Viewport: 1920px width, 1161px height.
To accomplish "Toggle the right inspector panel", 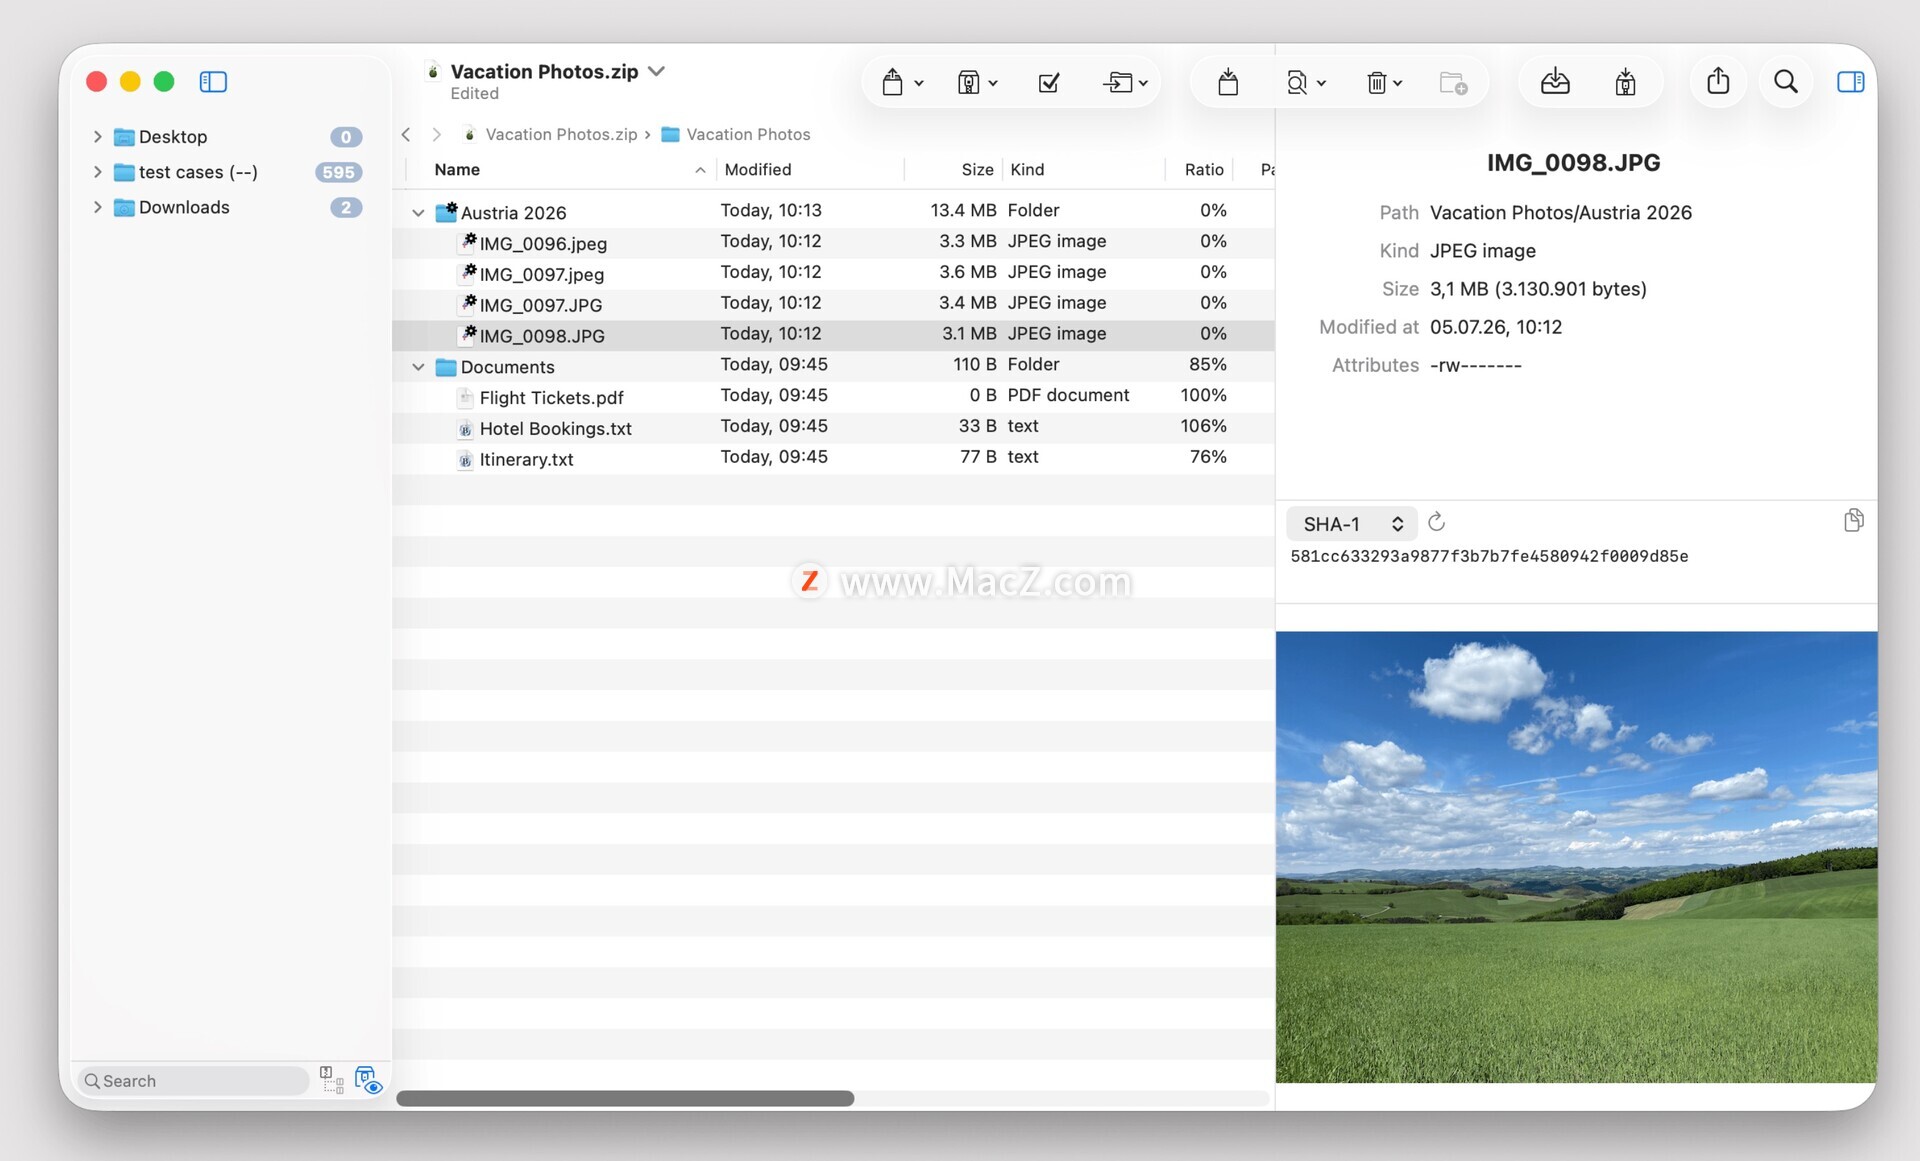I will click(1851, 81).
